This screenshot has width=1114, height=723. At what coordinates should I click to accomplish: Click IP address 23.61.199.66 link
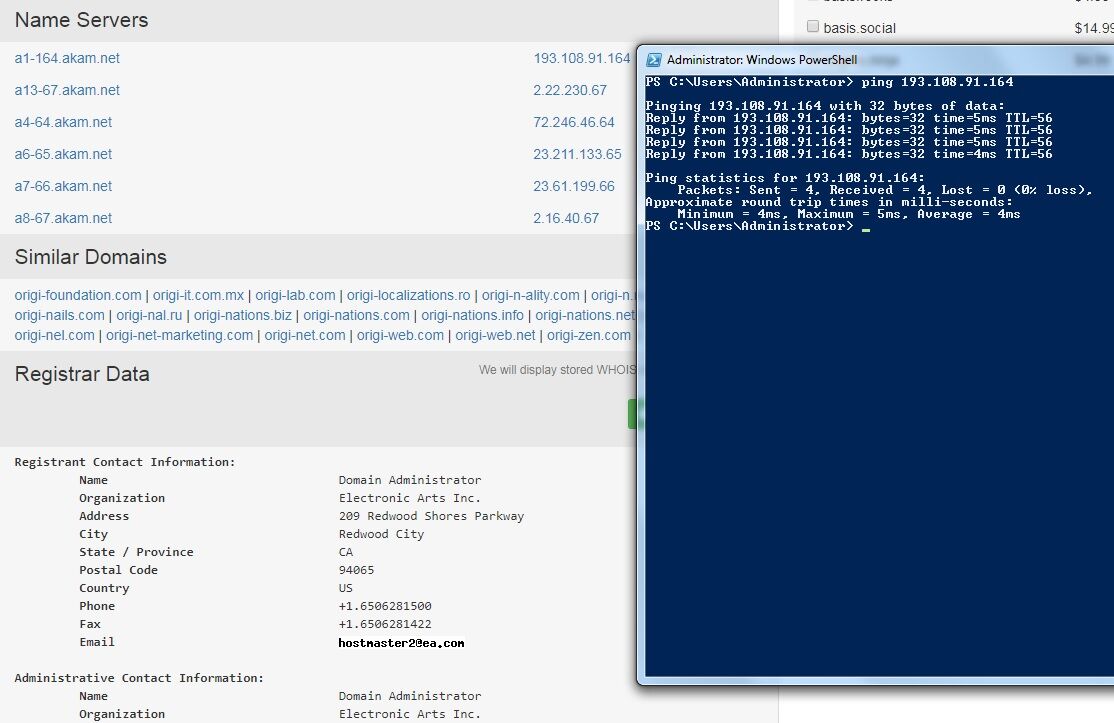click(x=573, y=186)
